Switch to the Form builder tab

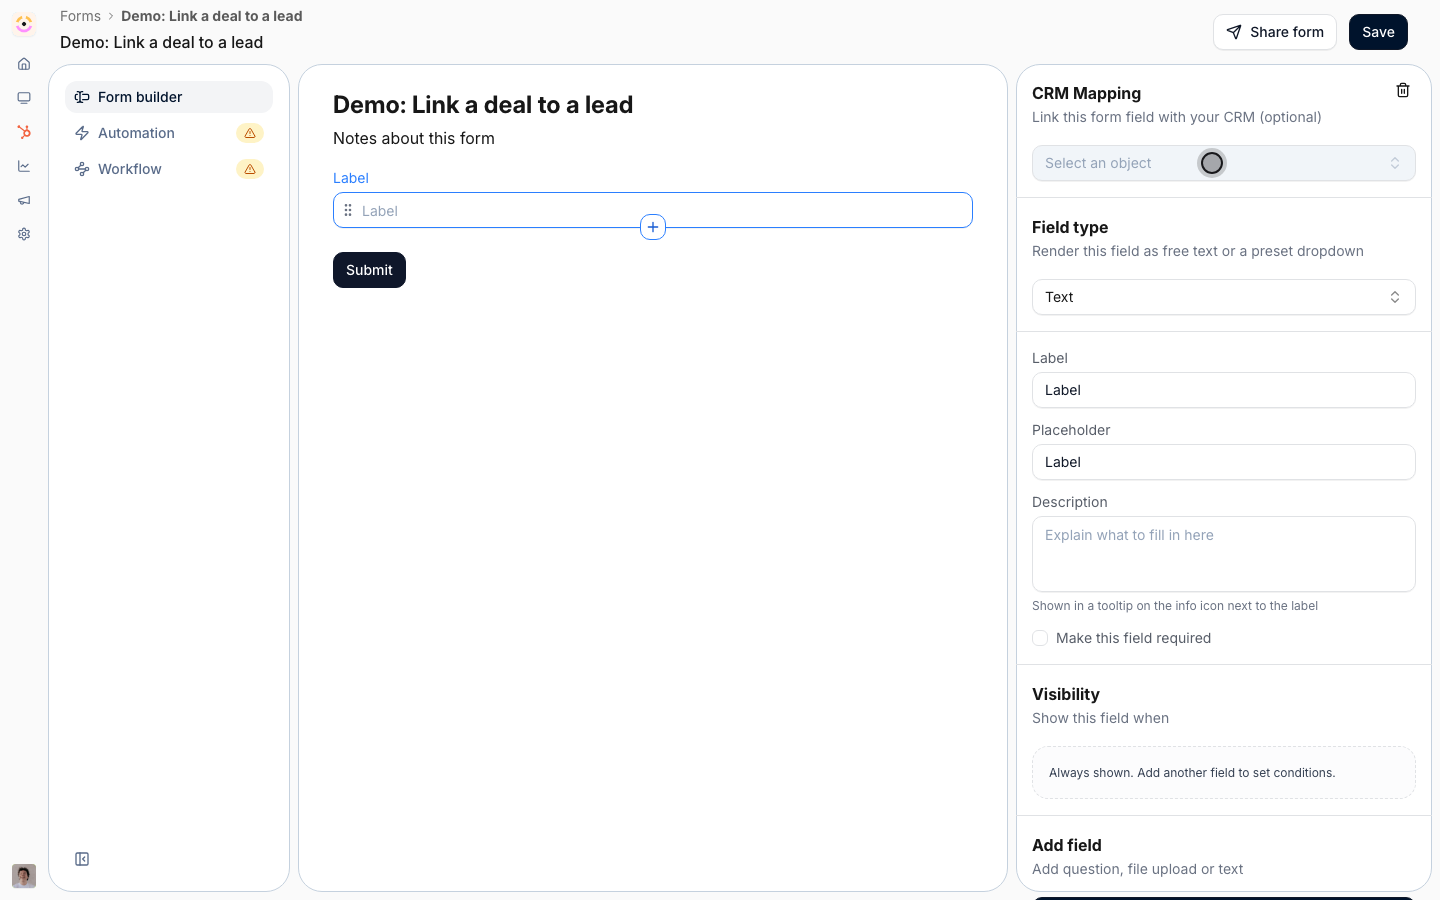click(169, 97)
